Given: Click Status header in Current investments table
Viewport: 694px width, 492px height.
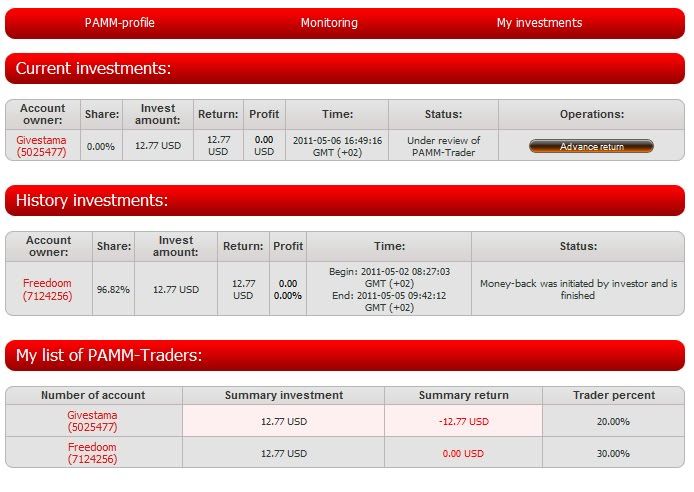Looking at the screenshot, I should tap(443, 114).
